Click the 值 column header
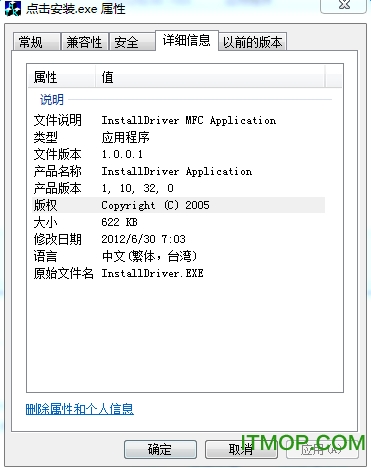This screenshot has height=468, width=371. [210, 77]
